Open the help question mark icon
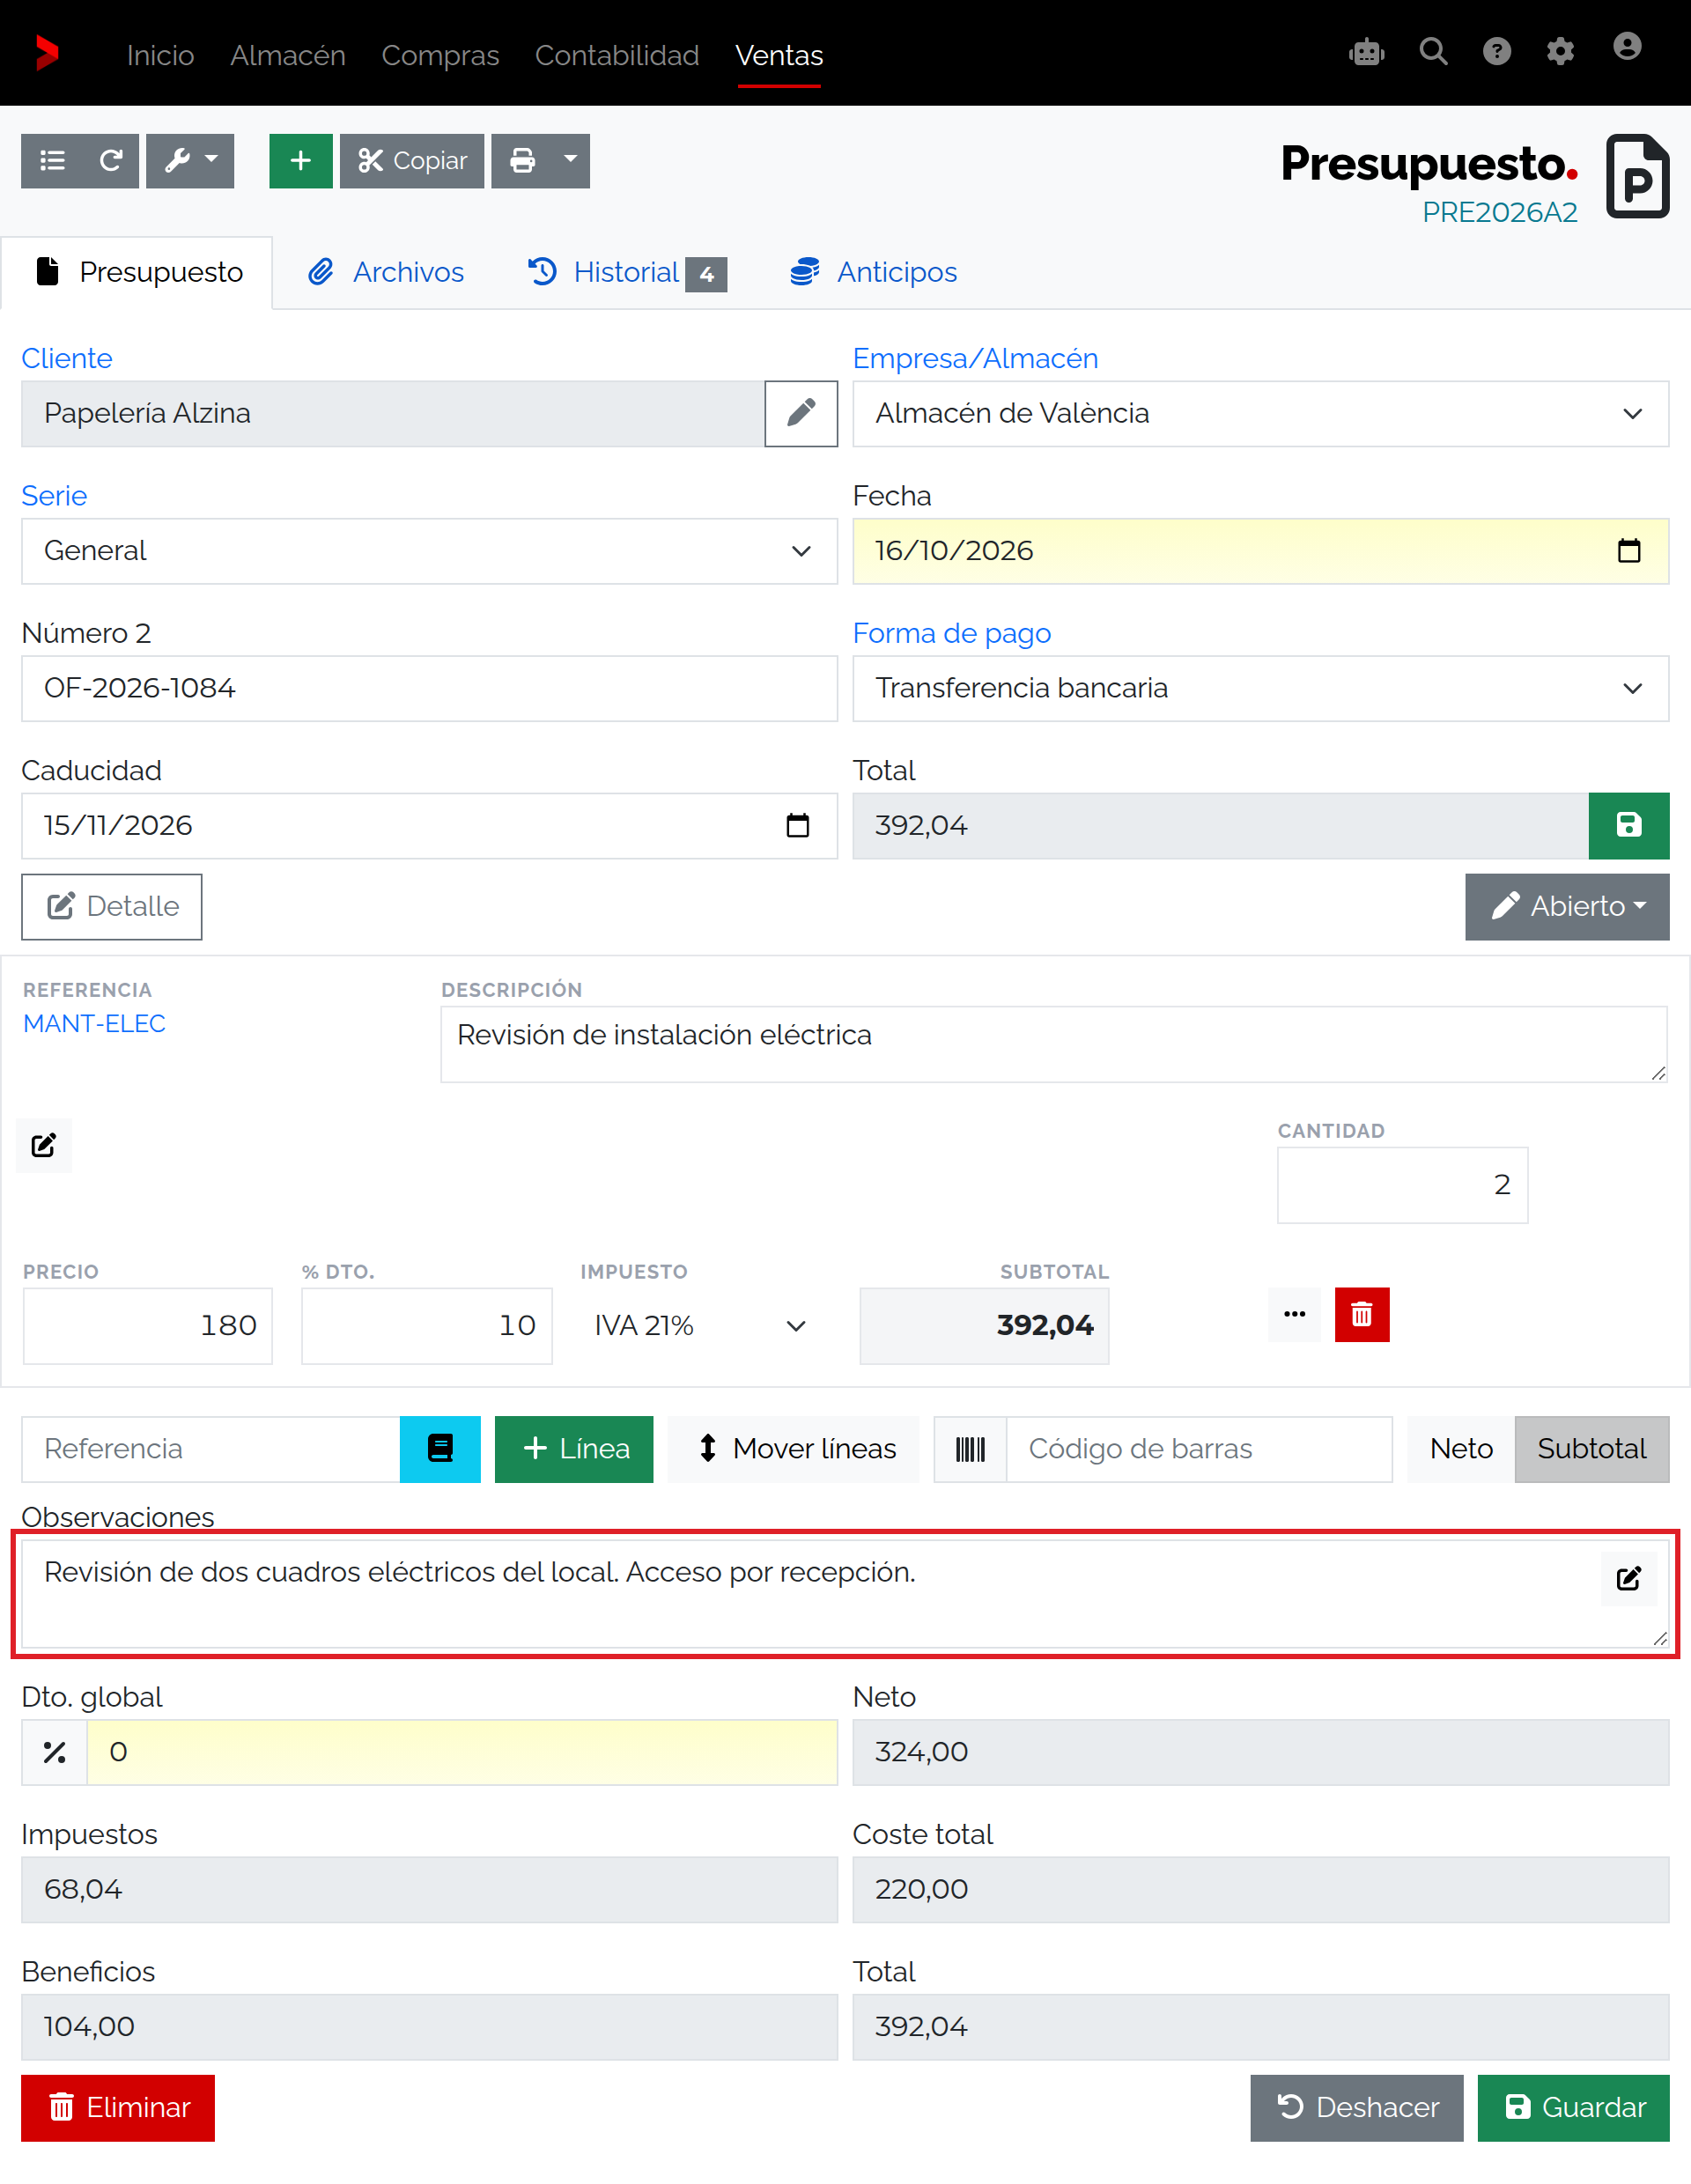 pyautogui.click(x=1496, y=52)
